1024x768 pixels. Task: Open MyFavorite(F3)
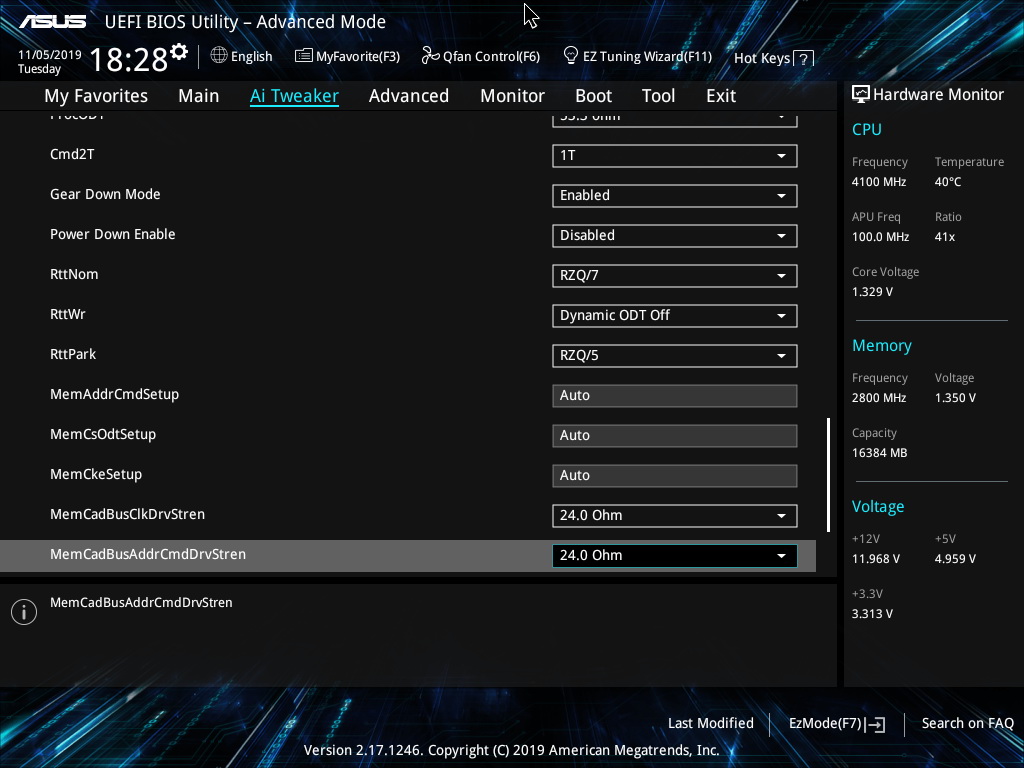point(347,56)
